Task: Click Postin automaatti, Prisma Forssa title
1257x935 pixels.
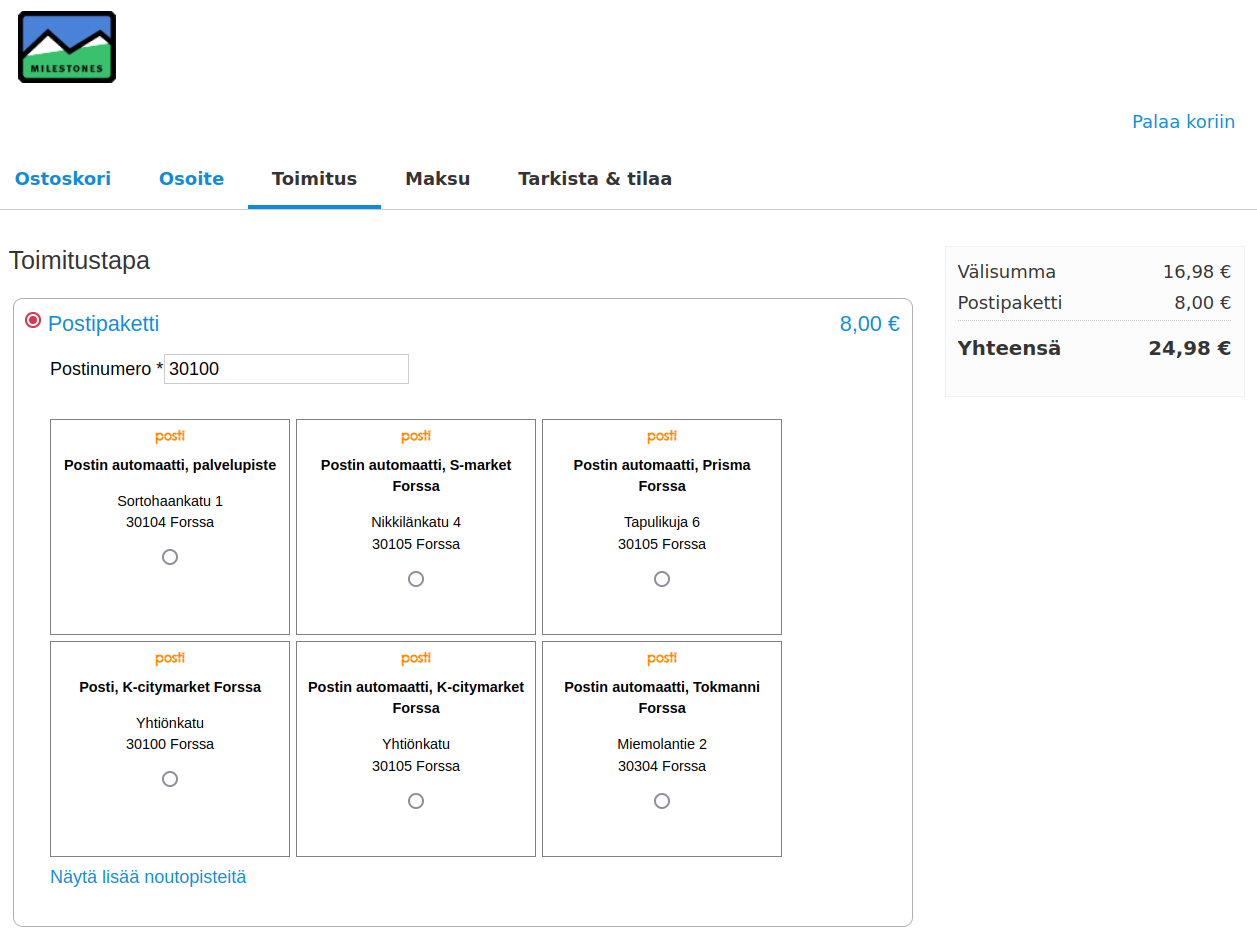Action: [662, 476]
